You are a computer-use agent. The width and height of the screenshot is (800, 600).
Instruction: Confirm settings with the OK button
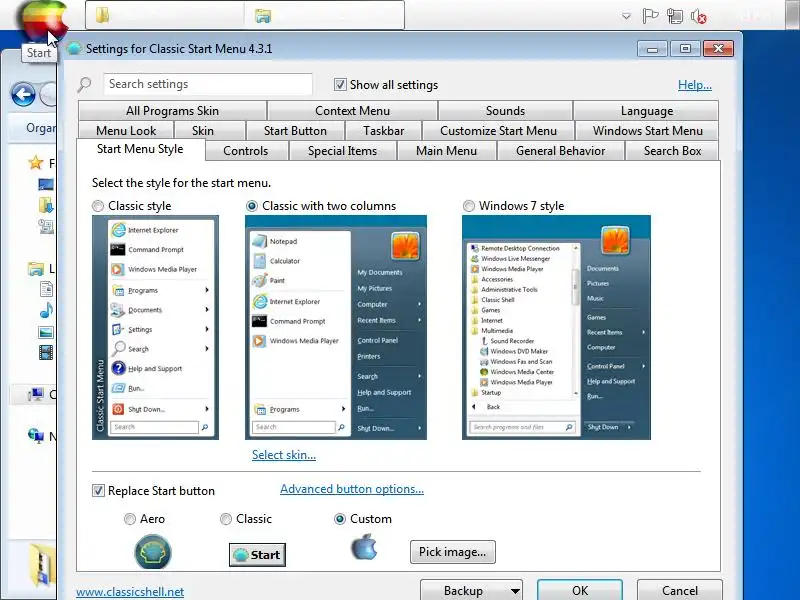[x=580, y=590]
